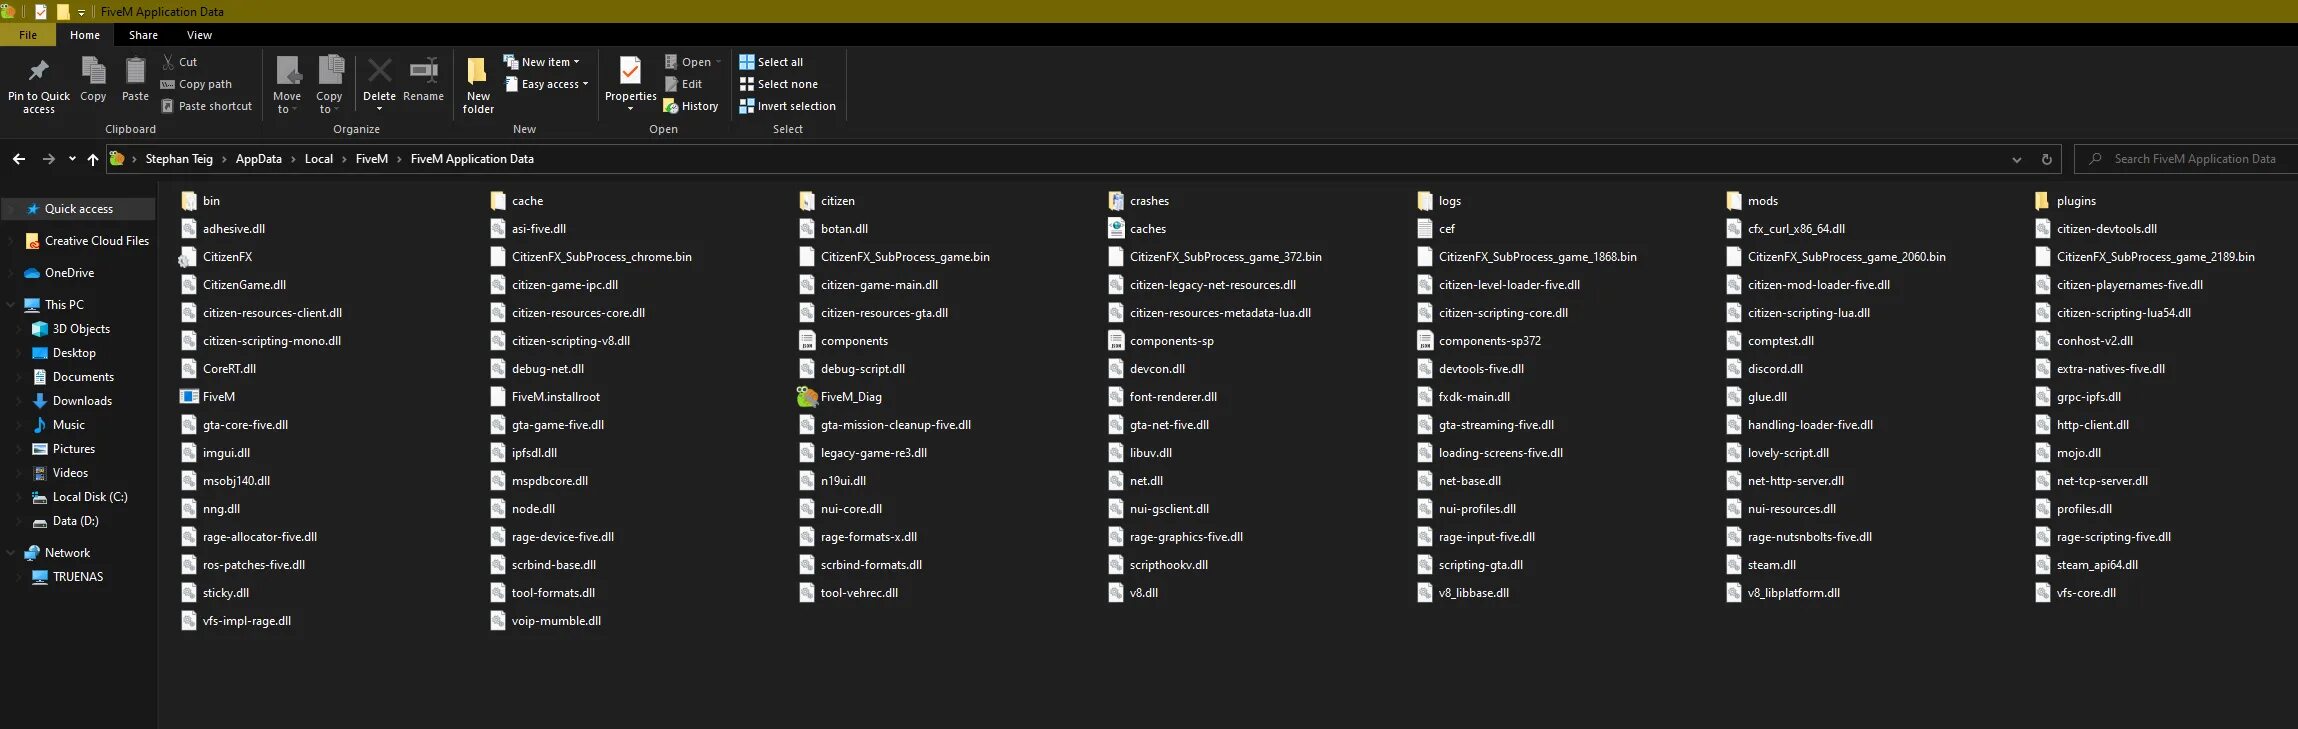Viewport: 2298px width, 729px height.
Task: Select the bin folder
Action: [200, 201]
